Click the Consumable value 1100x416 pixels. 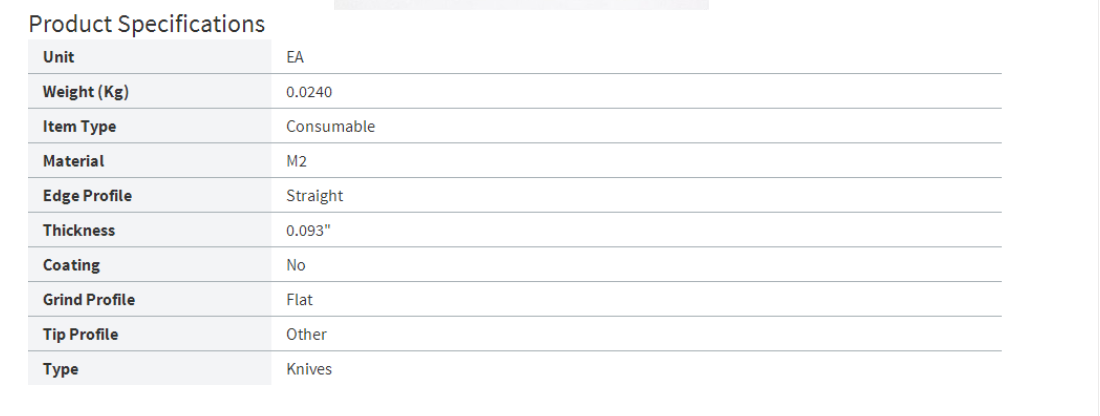click(x=330, y=127)
